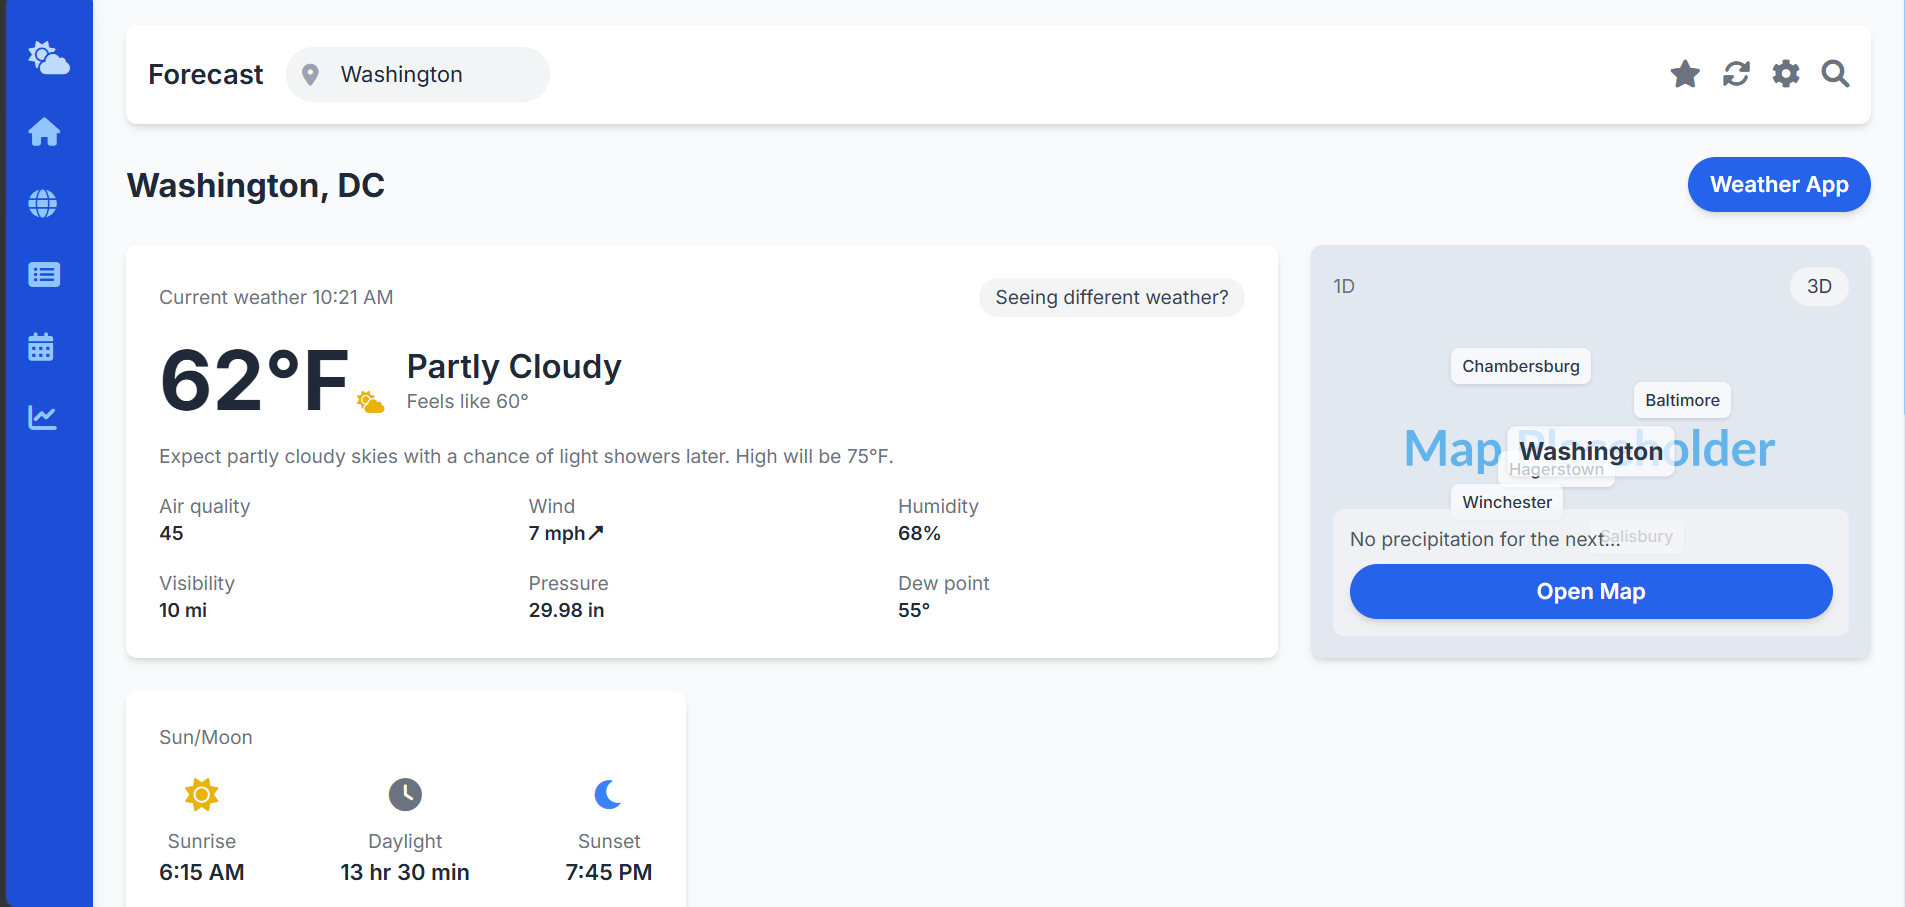Switch map range to 3D
The width and height of the screenshot is (1905, 907).
tap(1819, 286)
